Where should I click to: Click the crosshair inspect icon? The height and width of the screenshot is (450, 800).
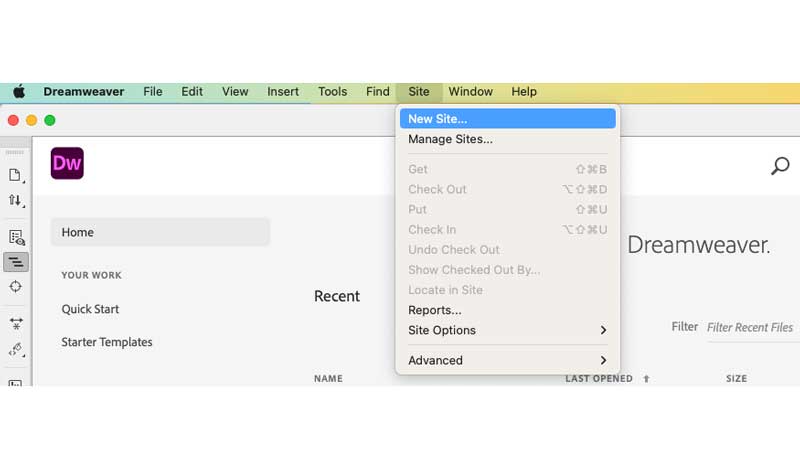point(16,287)
